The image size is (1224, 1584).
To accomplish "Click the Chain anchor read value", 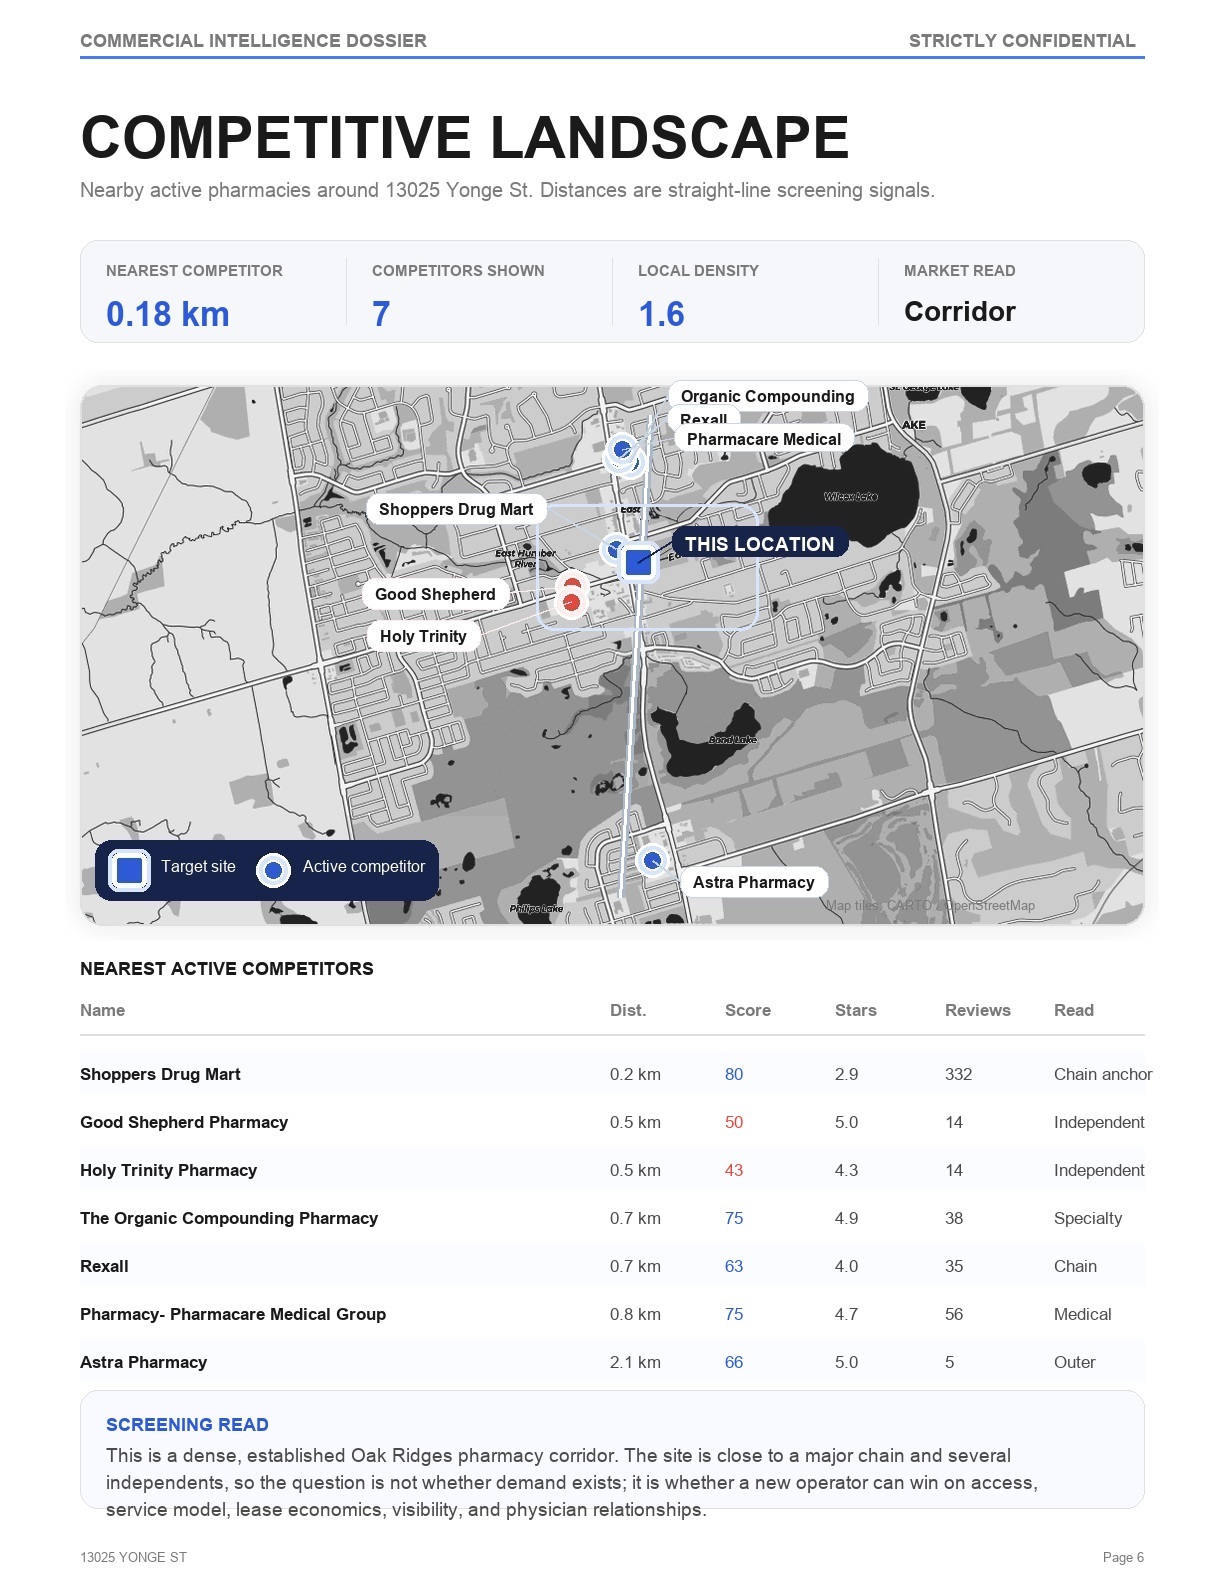I will click(x=1103, y=1074).
